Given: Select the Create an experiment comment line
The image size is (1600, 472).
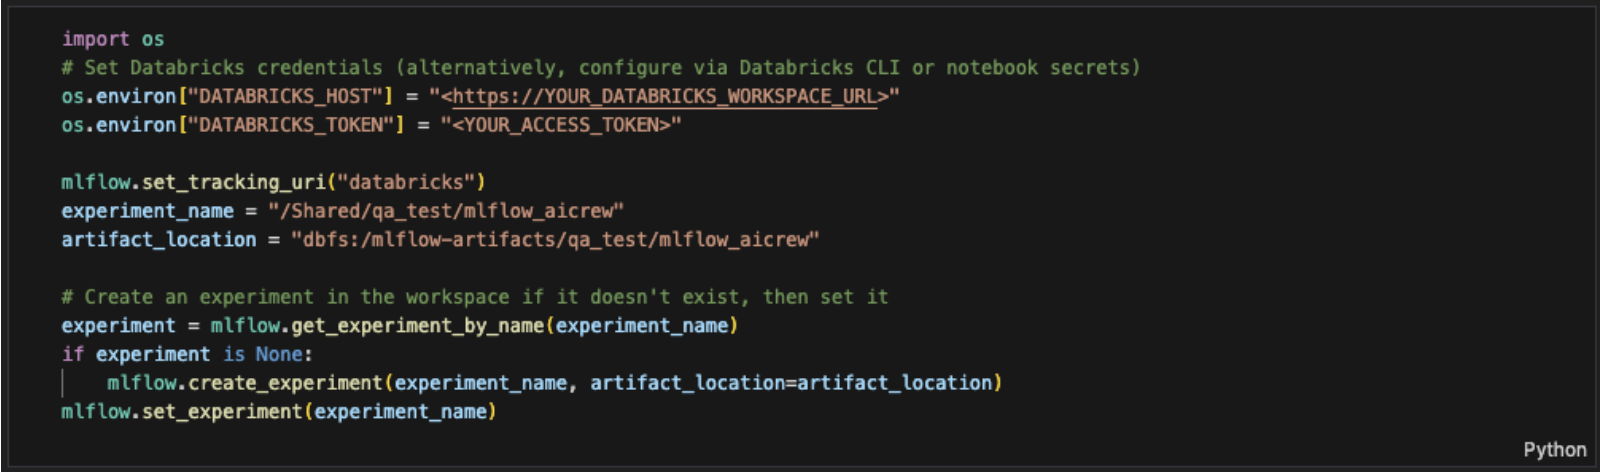Looking at the screenshot, I should point(474,297).
